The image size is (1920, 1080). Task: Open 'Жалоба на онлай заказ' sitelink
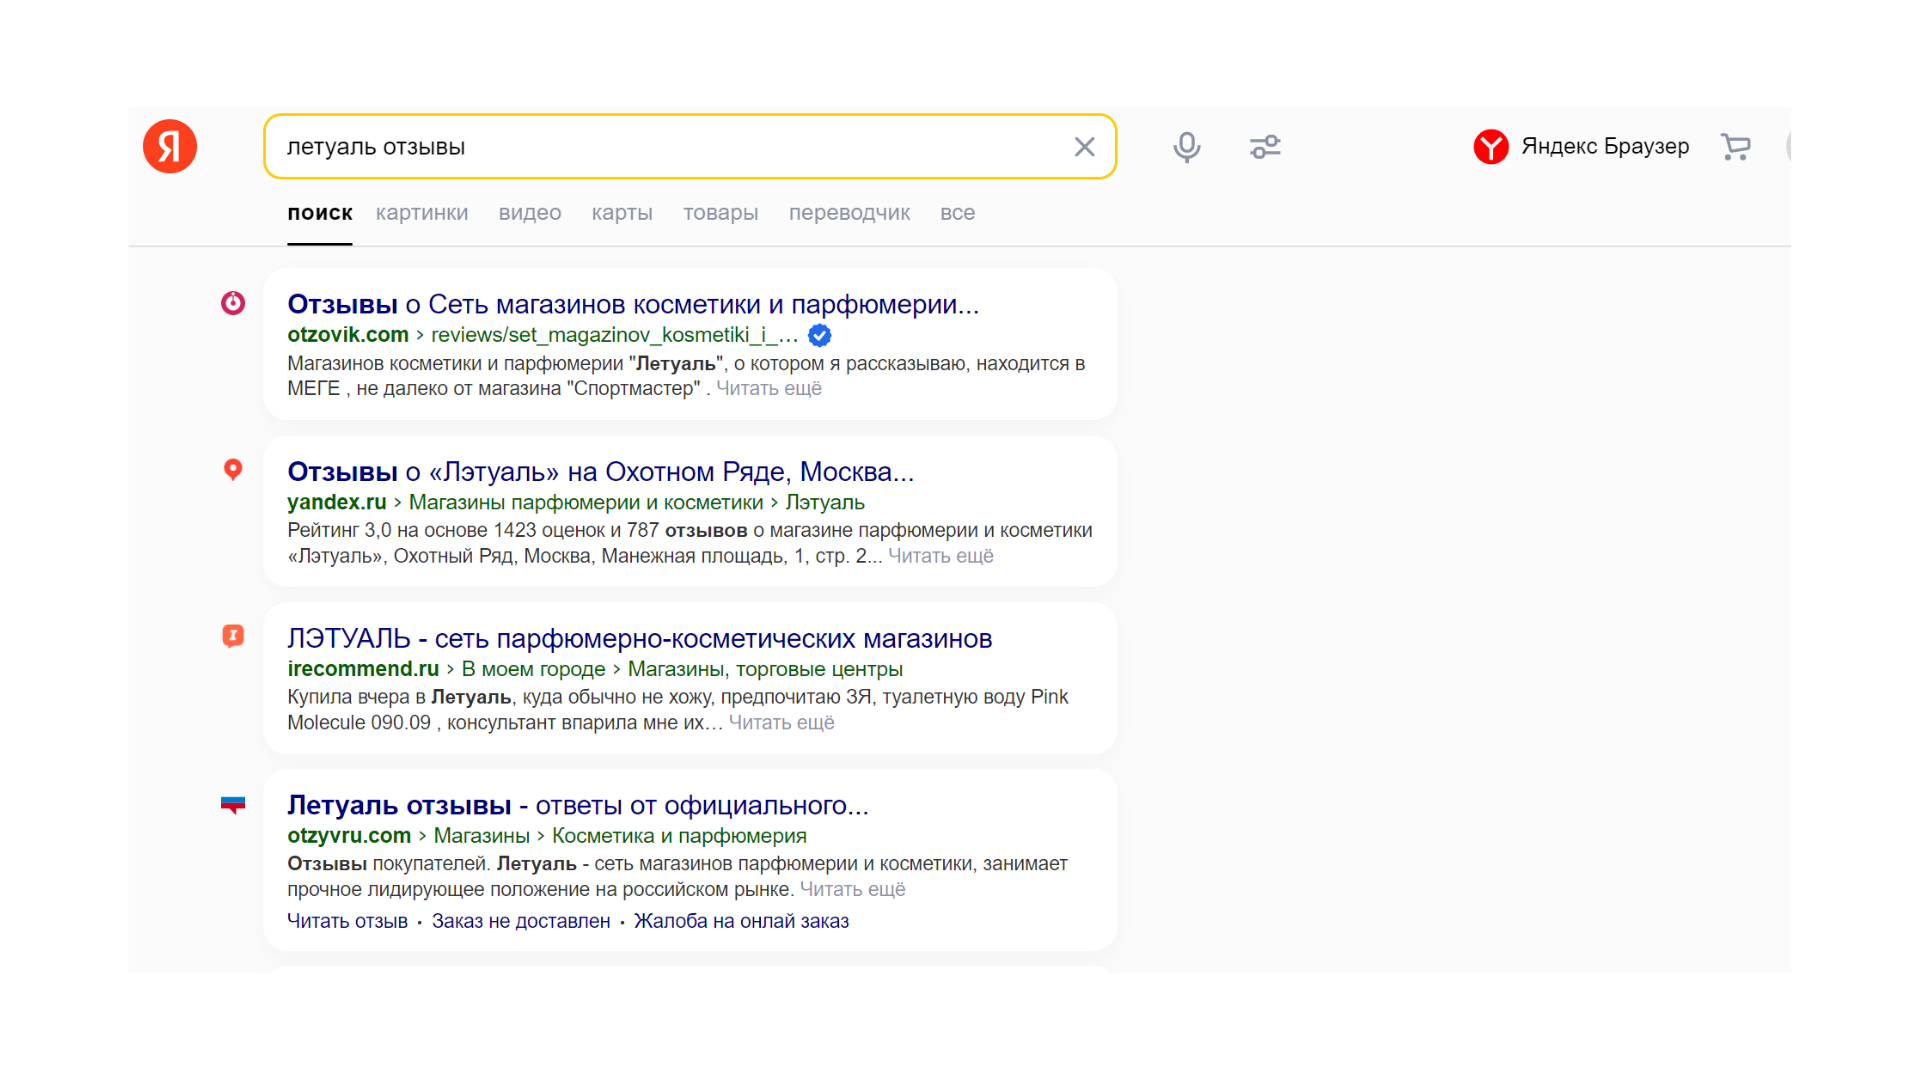pyautogui.click(x=742, y=921)
